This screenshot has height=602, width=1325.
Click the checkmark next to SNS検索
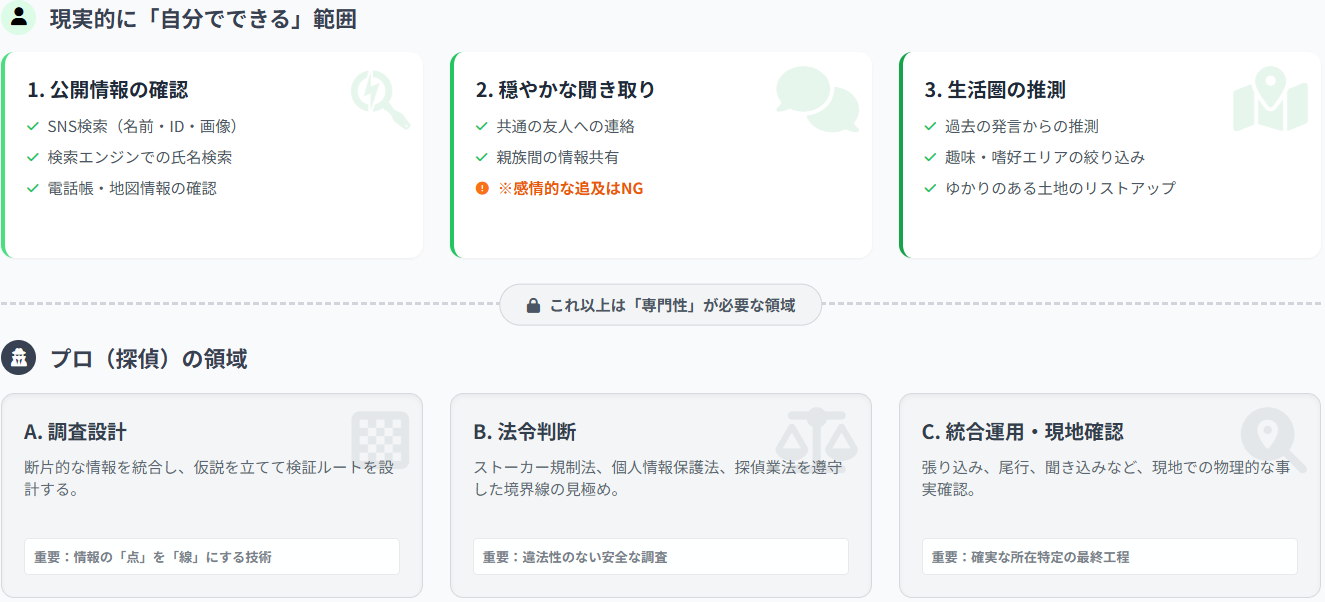[33, 127]
